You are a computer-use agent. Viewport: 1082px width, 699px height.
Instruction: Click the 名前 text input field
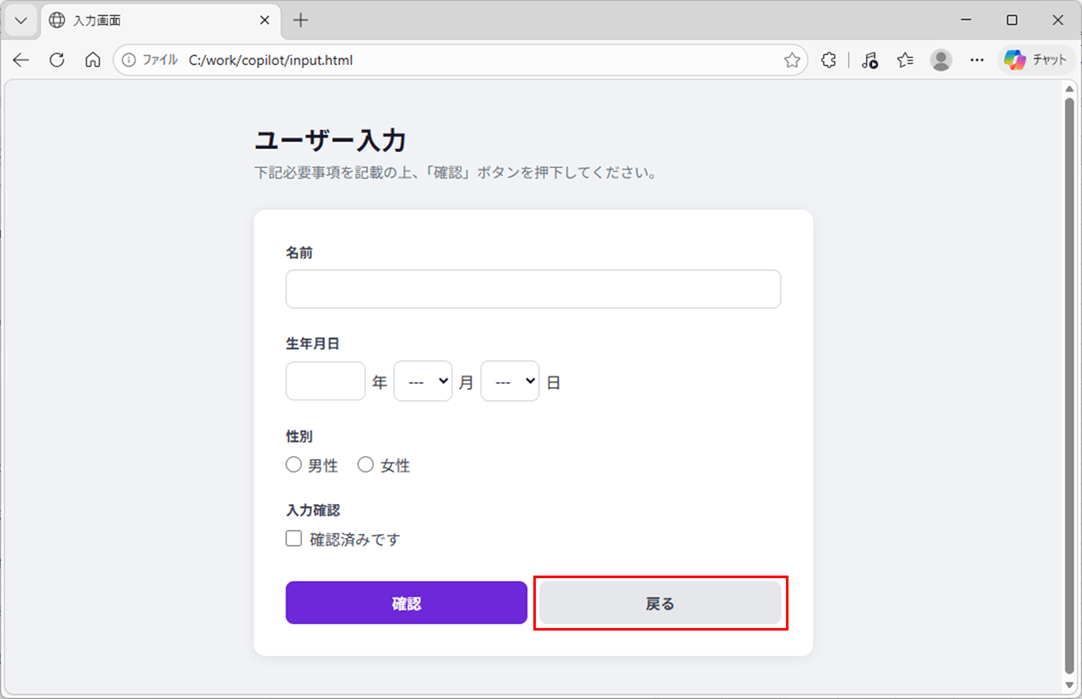coord(533,289)
